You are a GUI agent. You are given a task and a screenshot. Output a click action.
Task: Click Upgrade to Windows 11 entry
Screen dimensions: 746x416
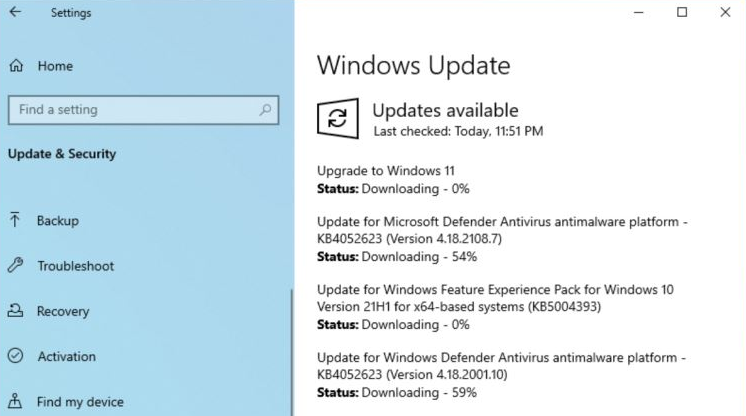coord(386,171)
